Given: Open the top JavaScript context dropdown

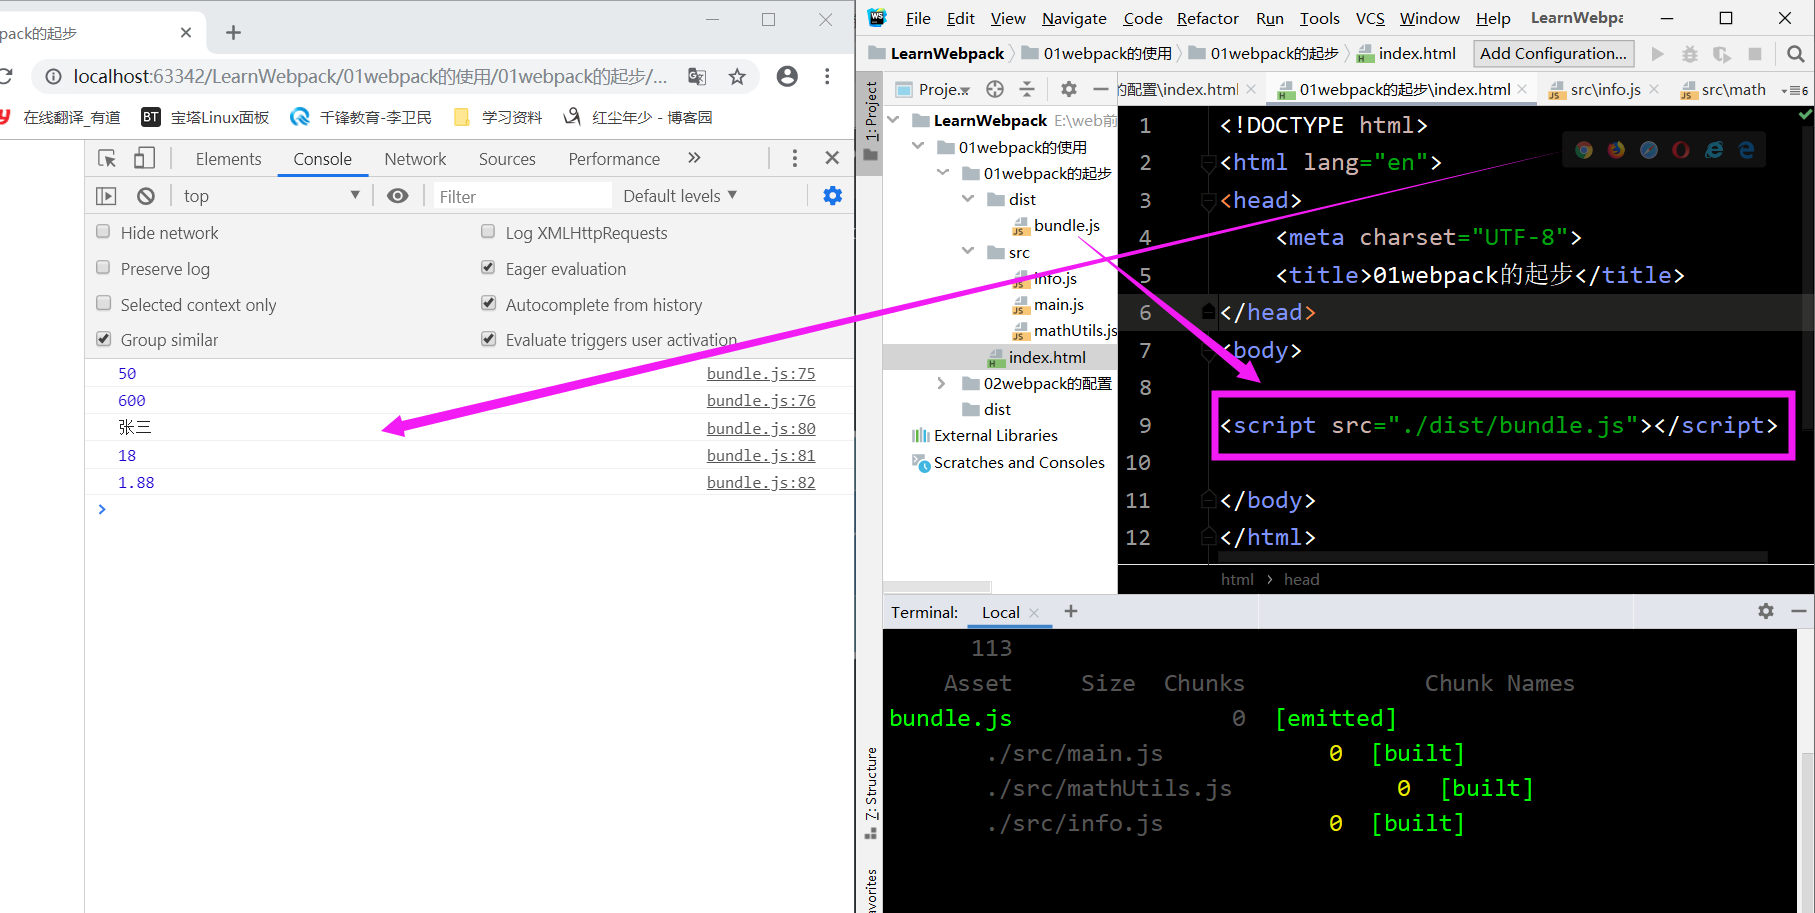Looking at the screenshot, I should tap(271, 196).
